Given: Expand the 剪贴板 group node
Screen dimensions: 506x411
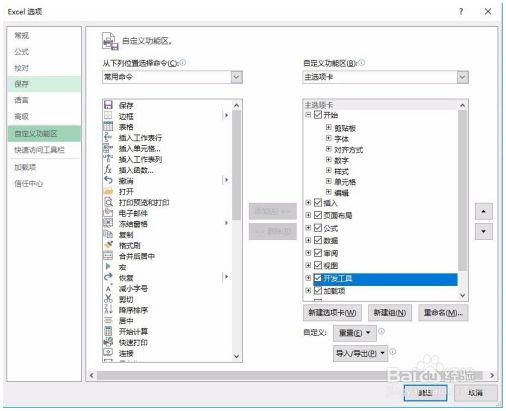Looking at the screenshot, I should 329,127.
